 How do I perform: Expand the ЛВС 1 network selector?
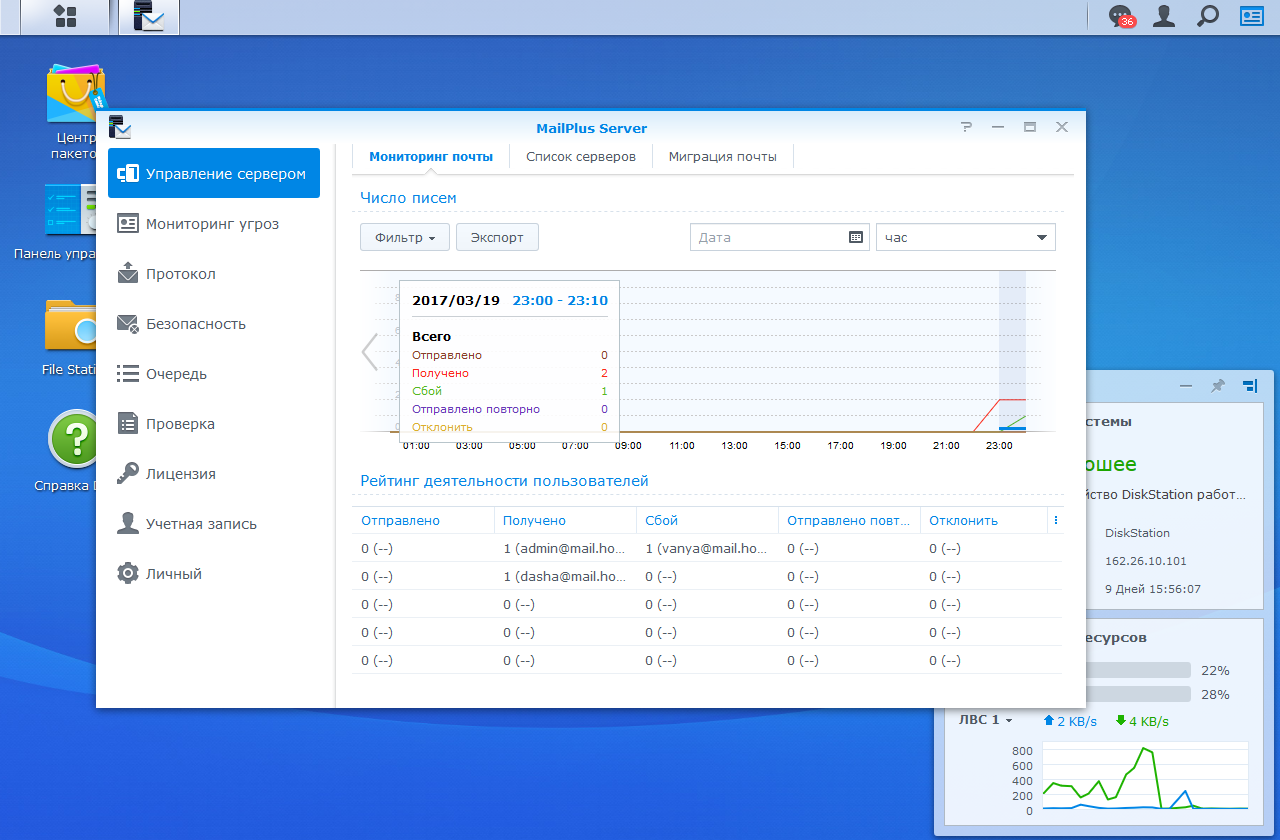[x=986, y=721]
